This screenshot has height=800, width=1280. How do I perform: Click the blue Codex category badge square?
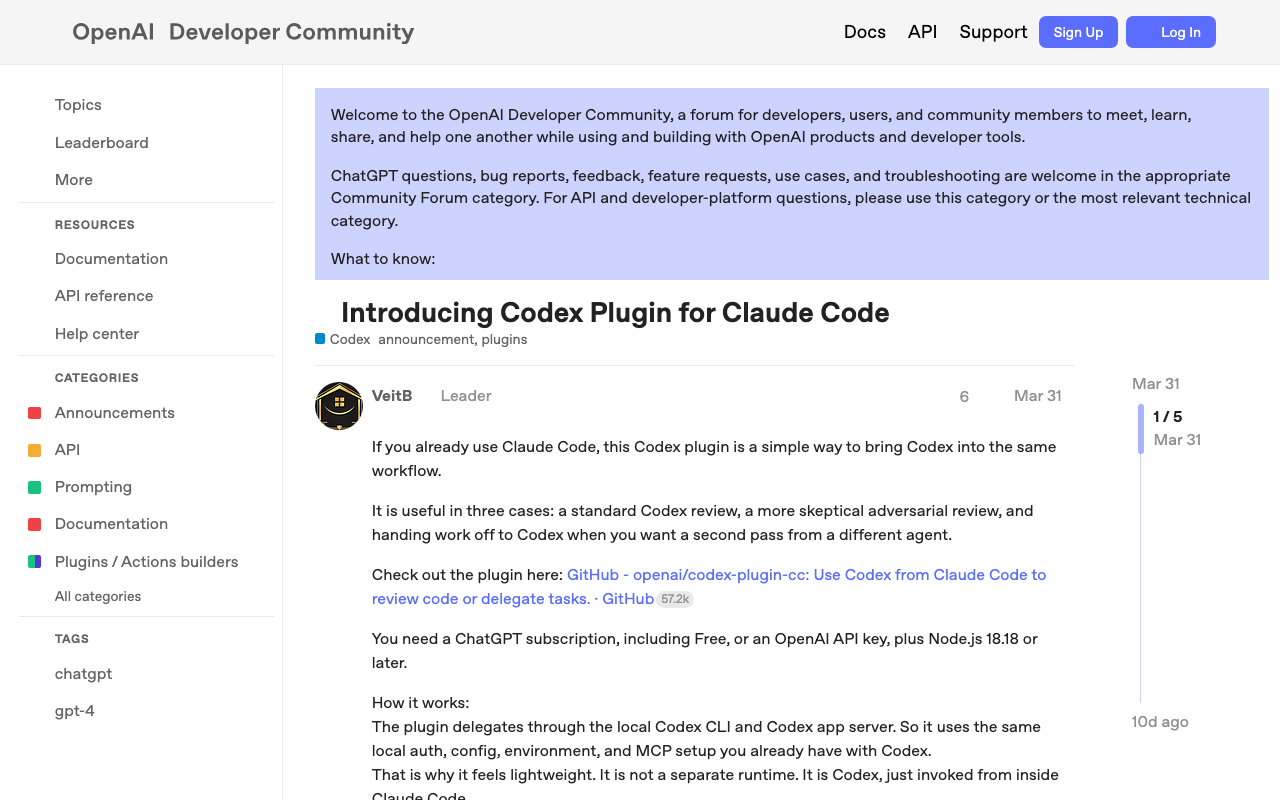tap(320, 339)
